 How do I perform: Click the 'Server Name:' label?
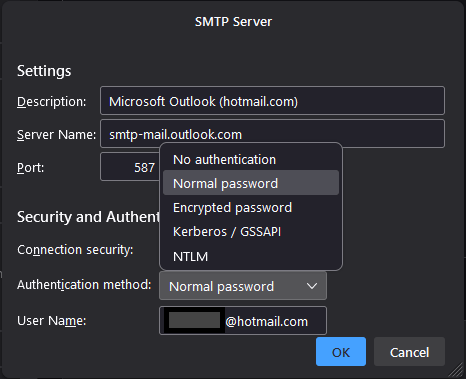click(x=56, y=135)
